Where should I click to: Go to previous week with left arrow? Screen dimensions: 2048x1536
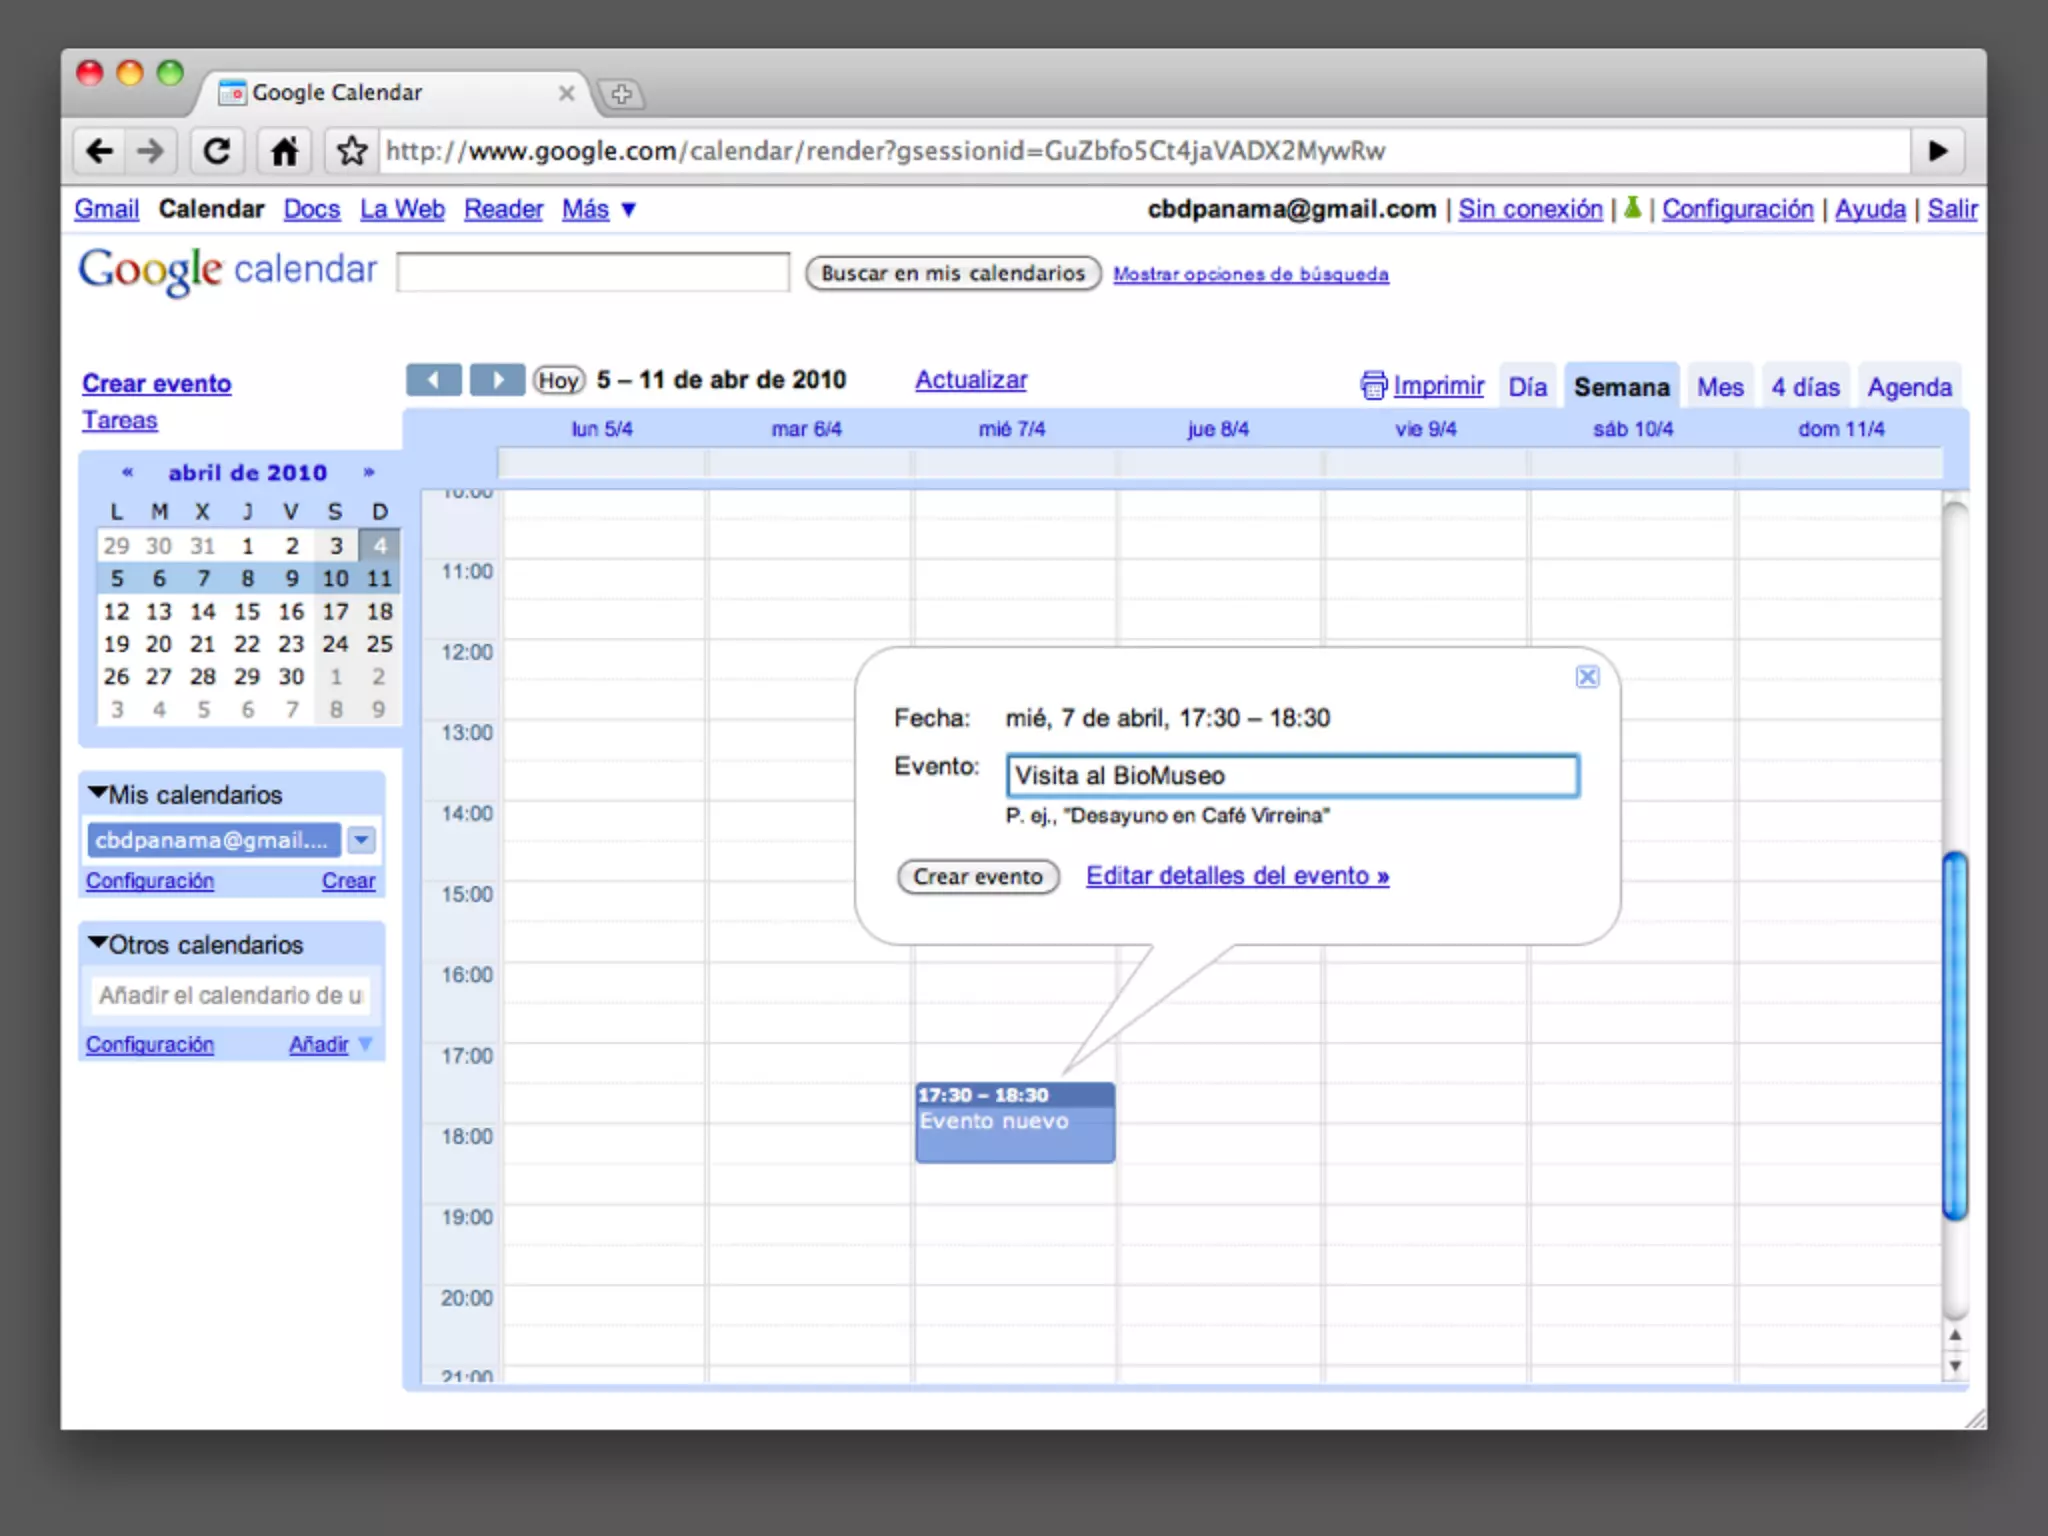[433, 380]
